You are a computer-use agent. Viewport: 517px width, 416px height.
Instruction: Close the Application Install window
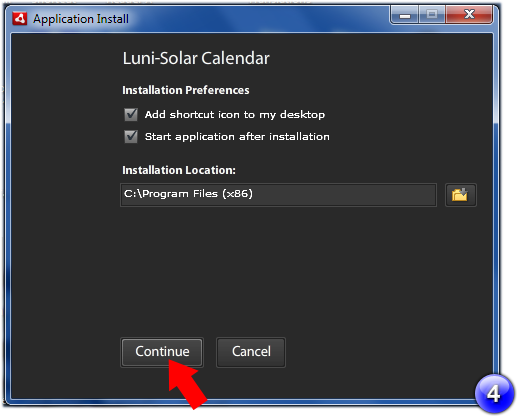click(469, 15)
